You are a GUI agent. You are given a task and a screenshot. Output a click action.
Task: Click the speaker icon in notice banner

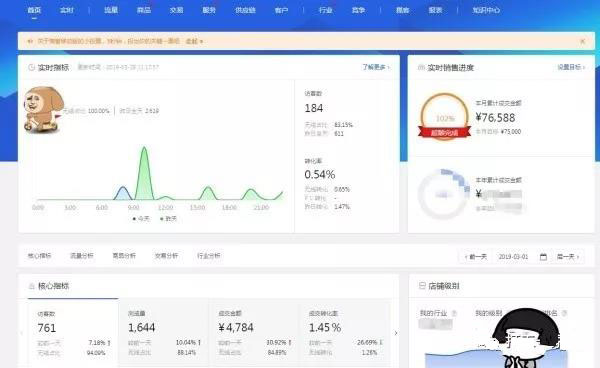30,41
